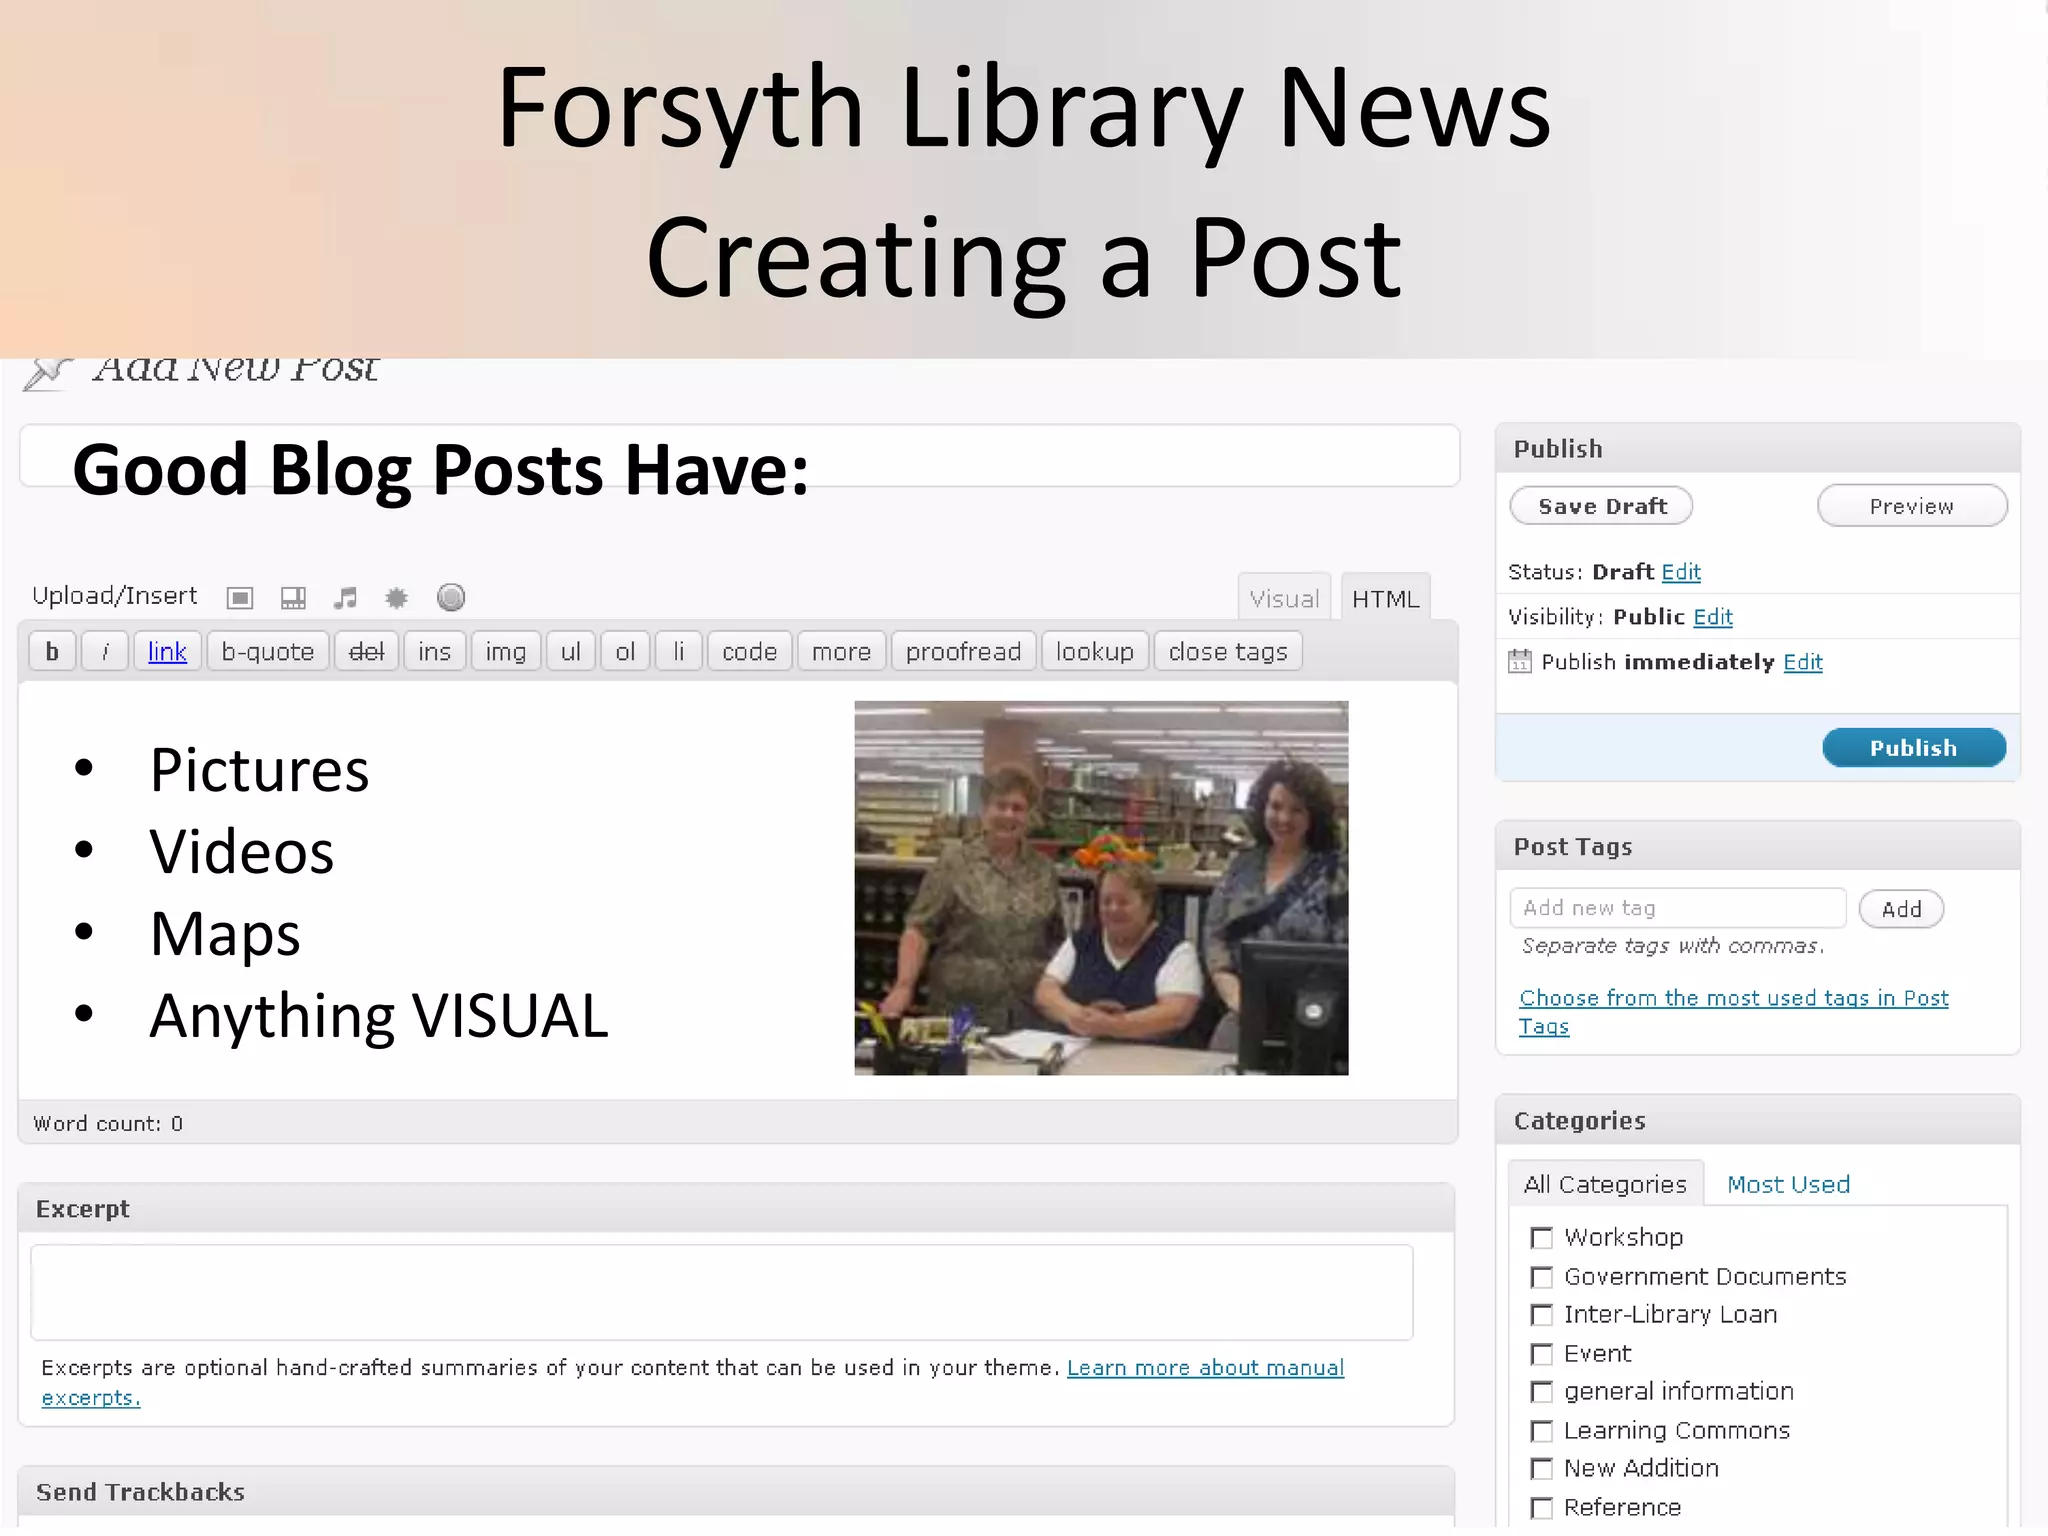Click the Add an Image upload icon
Image resolution: width=2048 pixels, height=1536 pixels.
pos(240,598)
